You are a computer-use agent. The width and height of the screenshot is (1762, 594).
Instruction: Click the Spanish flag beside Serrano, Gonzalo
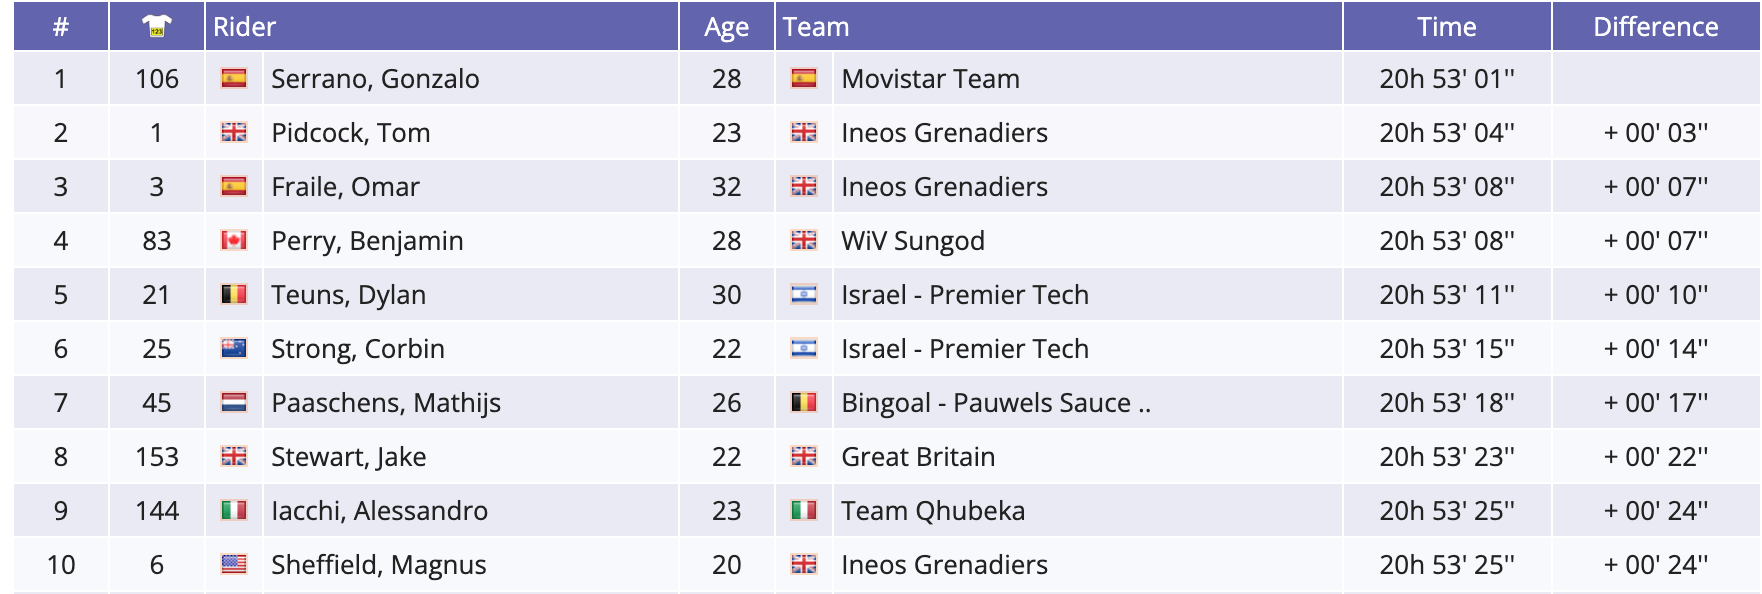click(234, 78)
